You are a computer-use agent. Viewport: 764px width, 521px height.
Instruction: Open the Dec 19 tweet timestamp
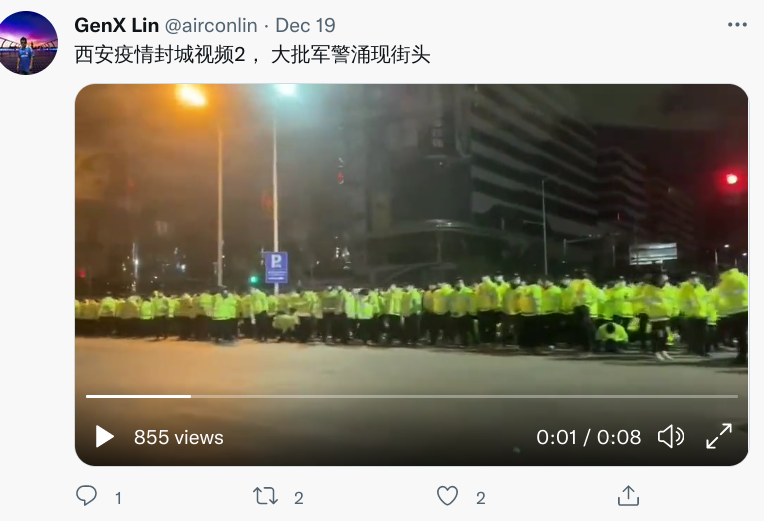point(306,25)
